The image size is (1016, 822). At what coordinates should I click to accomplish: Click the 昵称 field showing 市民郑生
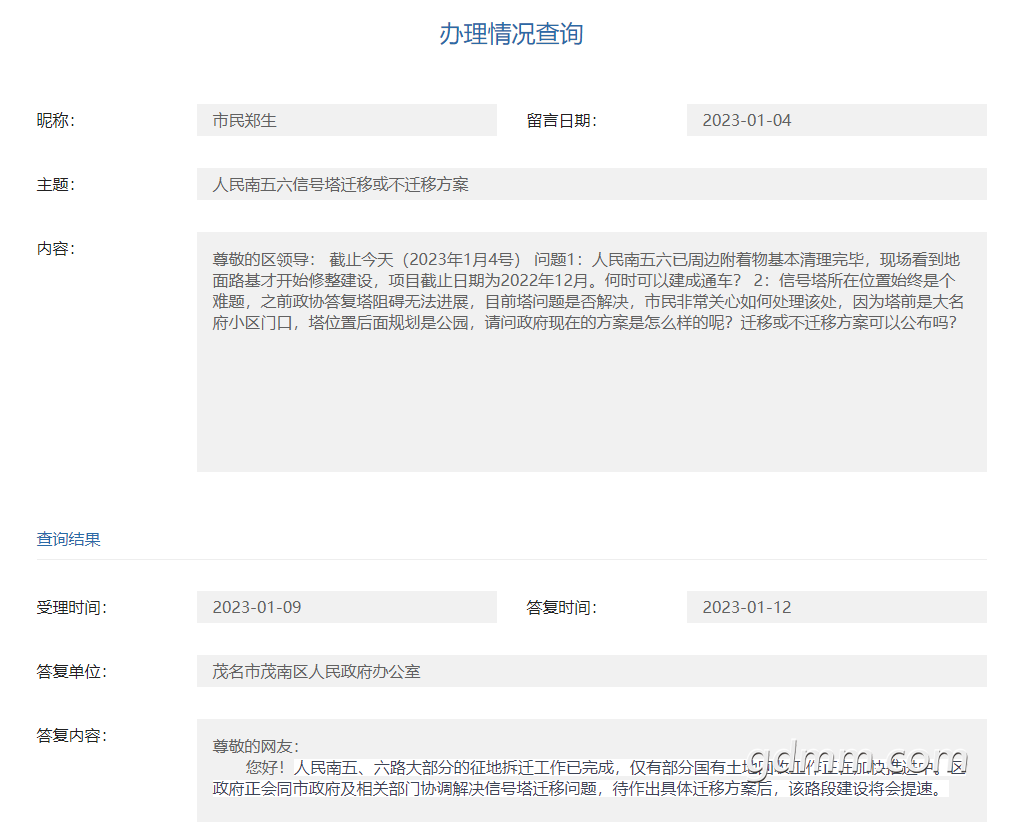[x=346, y=120]
